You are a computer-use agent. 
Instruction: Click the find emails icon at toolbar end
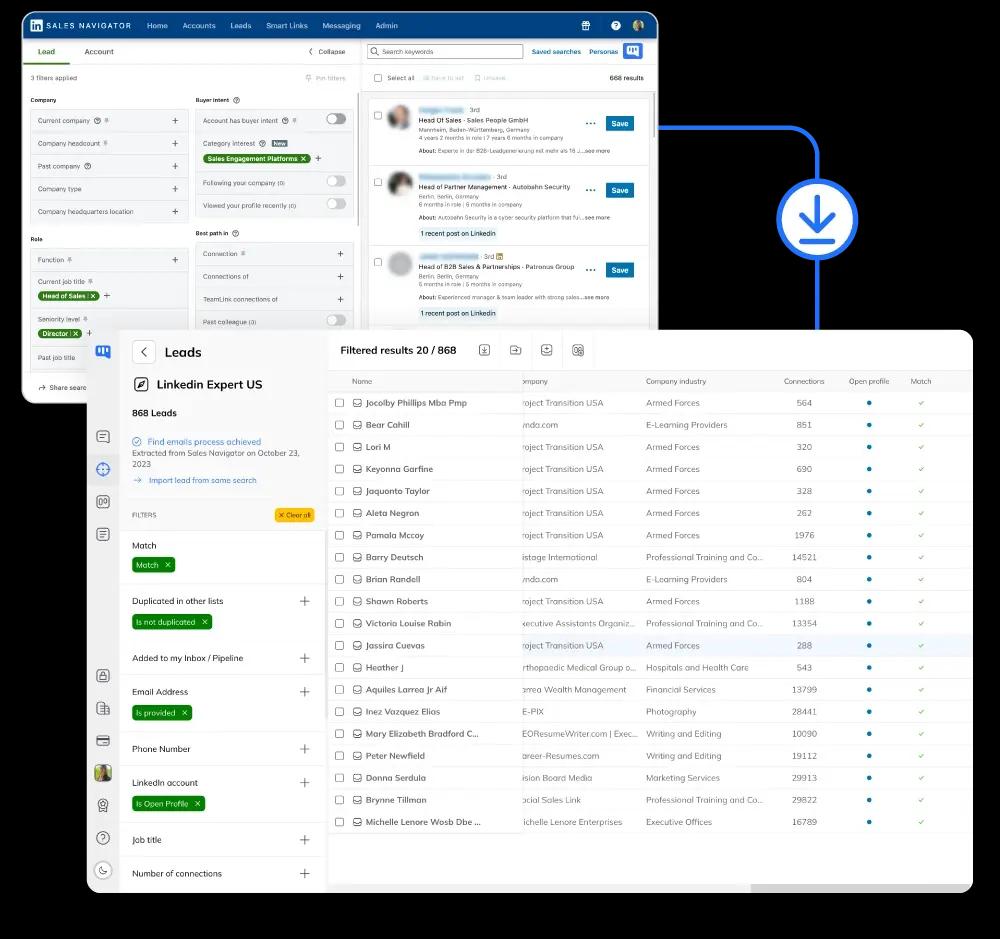click(578, 350)
